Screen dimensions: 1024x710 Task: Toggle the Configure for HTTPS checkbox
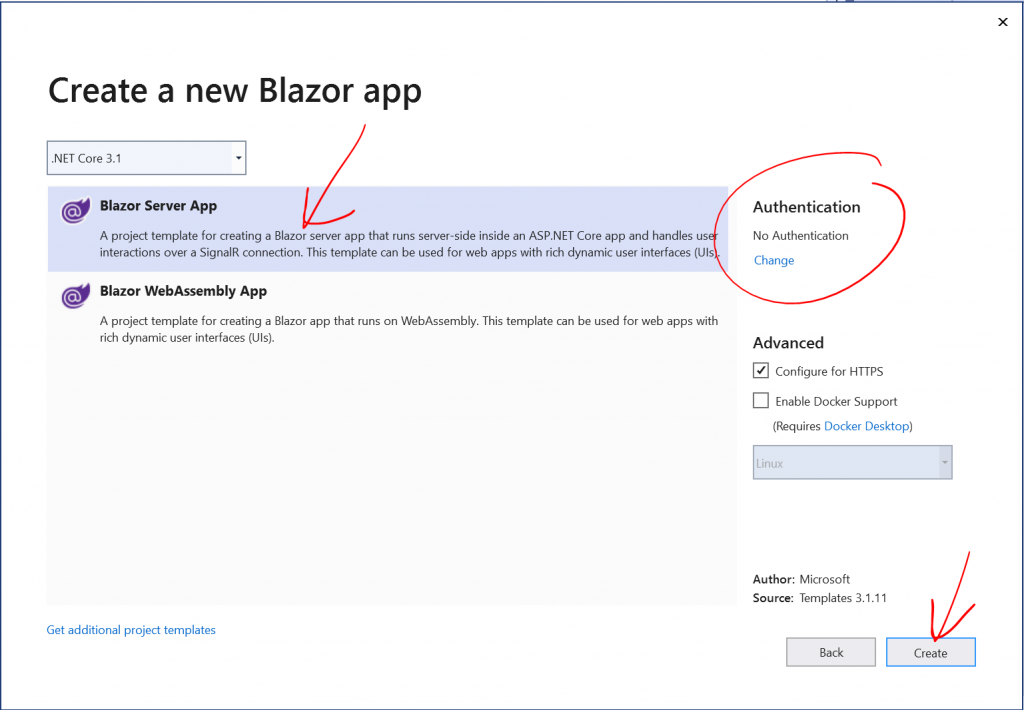pyautogui.click(x=760, y=370)
